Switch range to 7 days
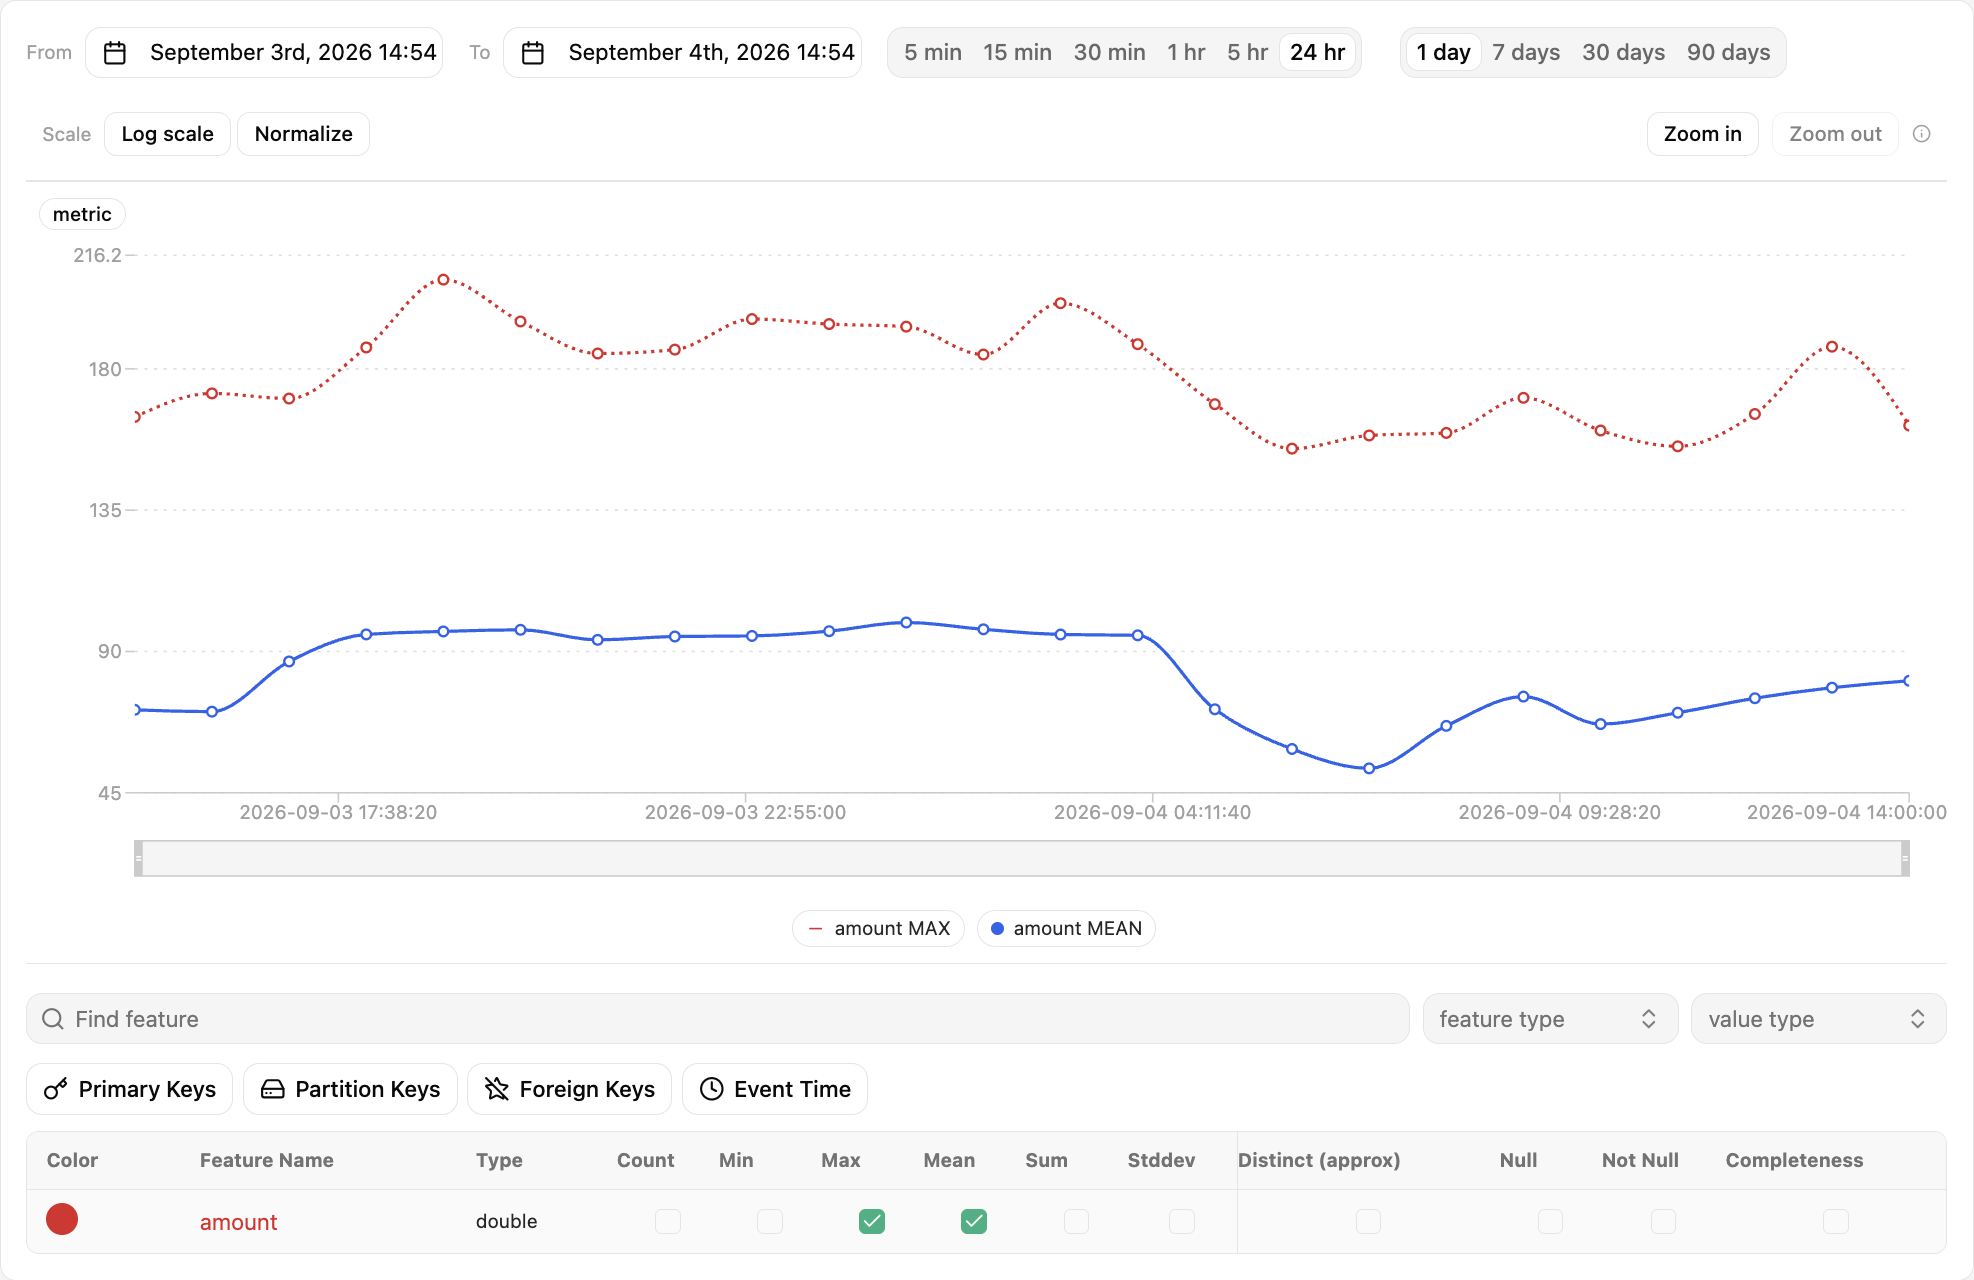 (1526, 53)
